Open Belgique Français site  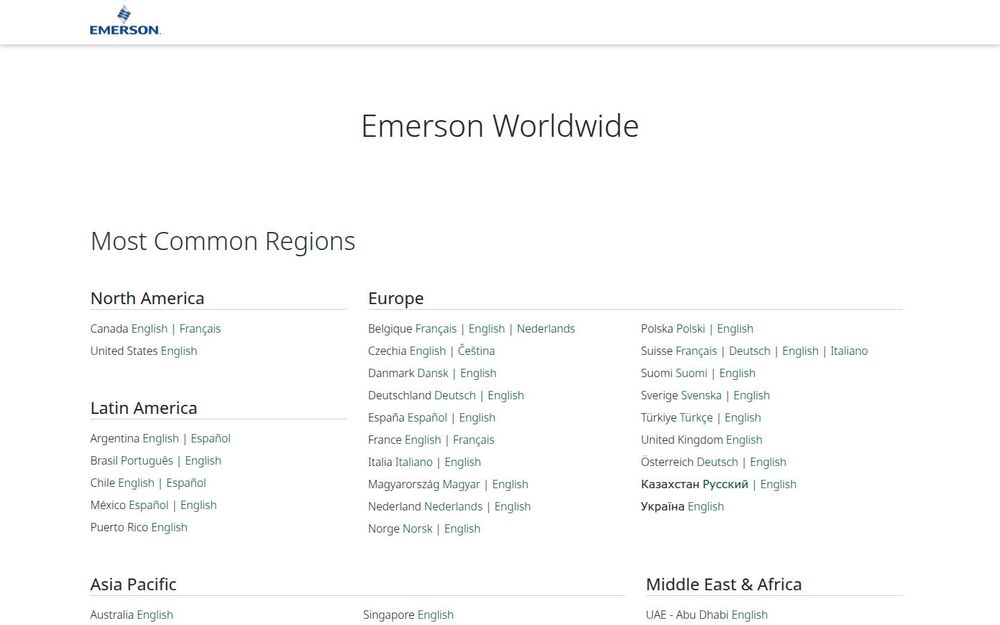pyautogui.click(x=436, y=329)
